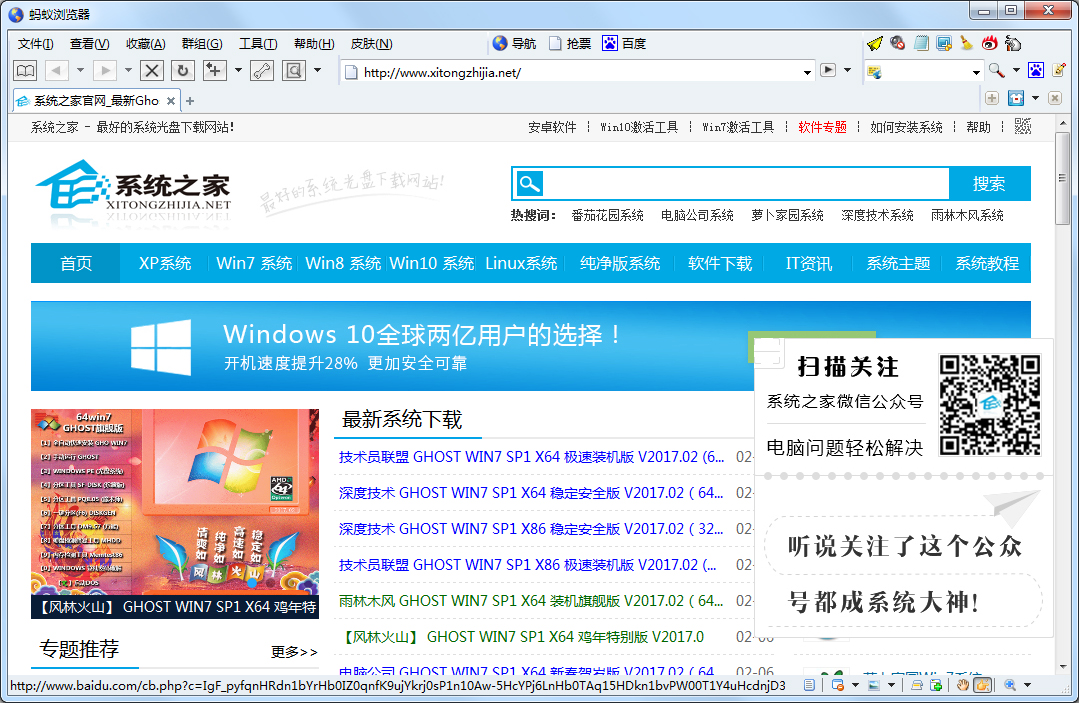Image resolution: width=1079 pixels, height=703 pixels.
Task: Open the blue notepad icon
Action: coord(921,43)
